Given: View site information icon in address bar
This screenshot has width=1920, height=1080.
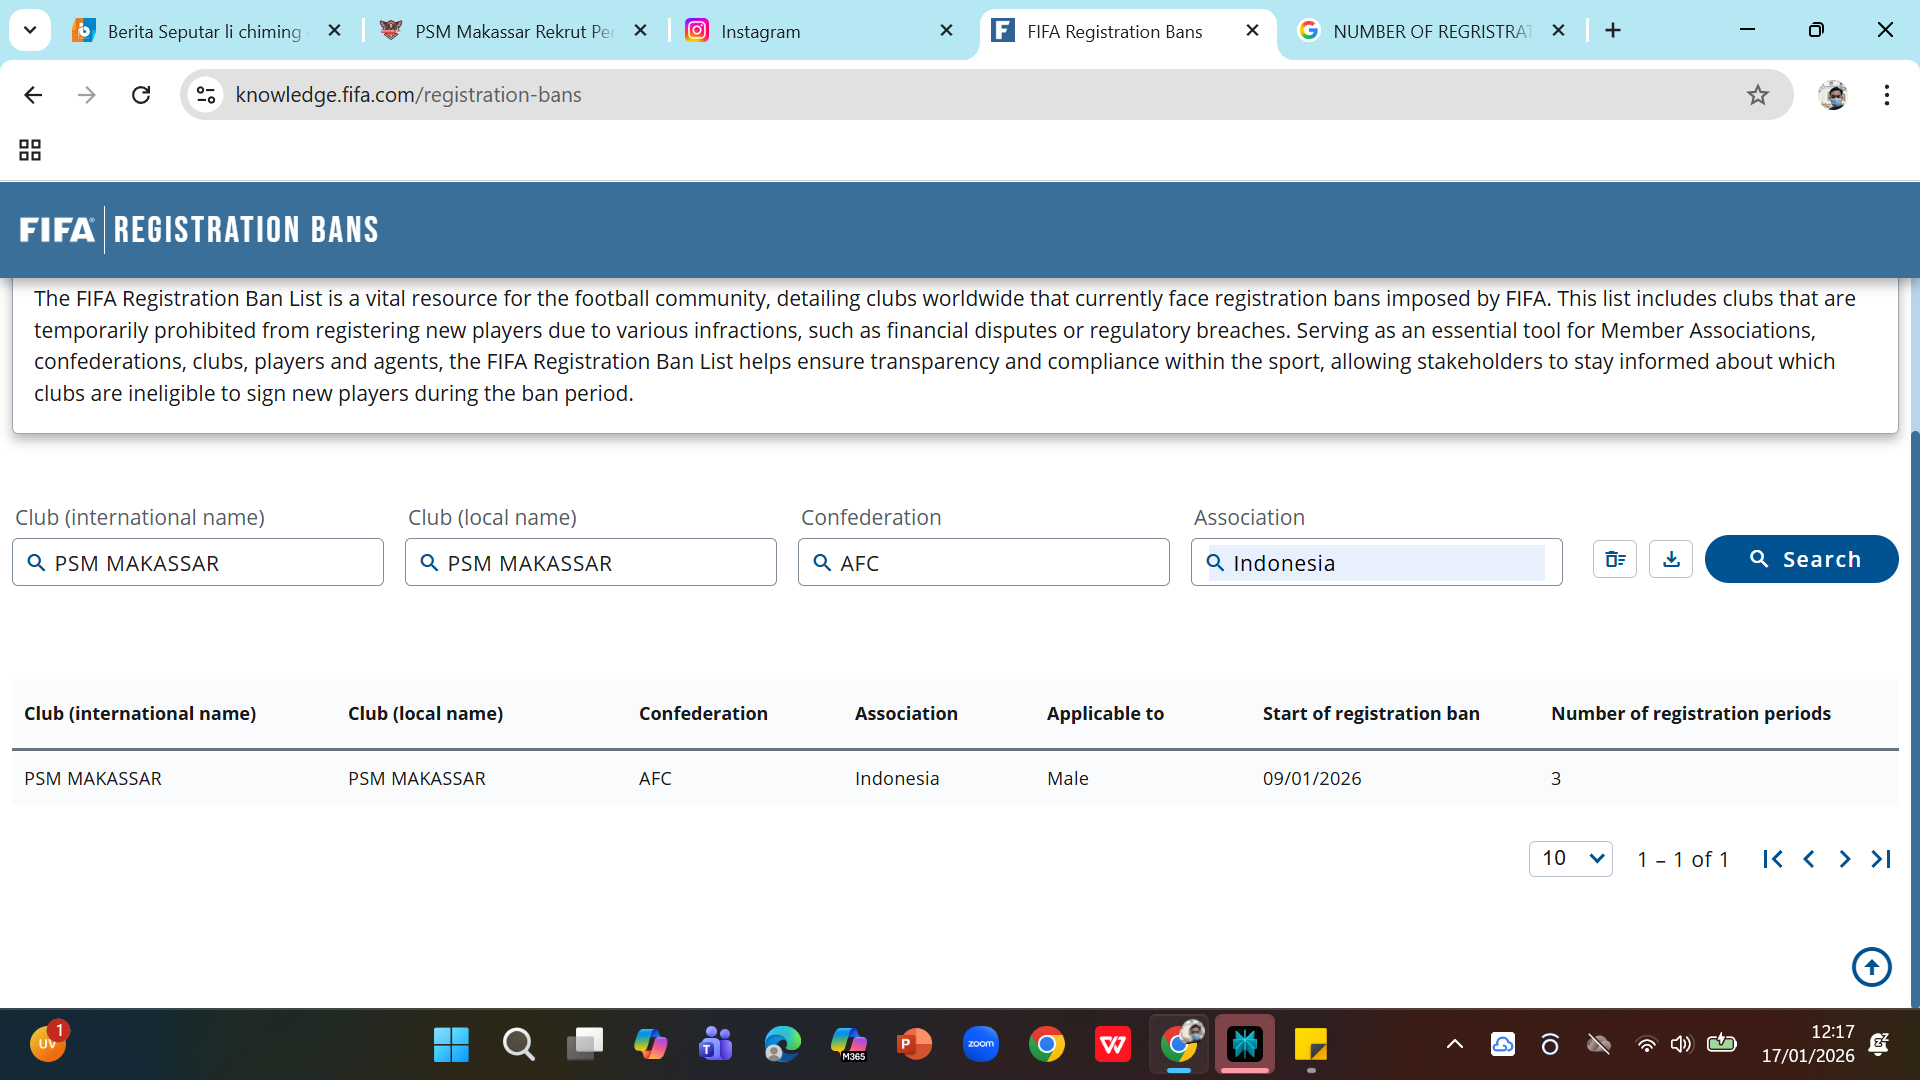Looking at the screenshot, I should (206, 95).
